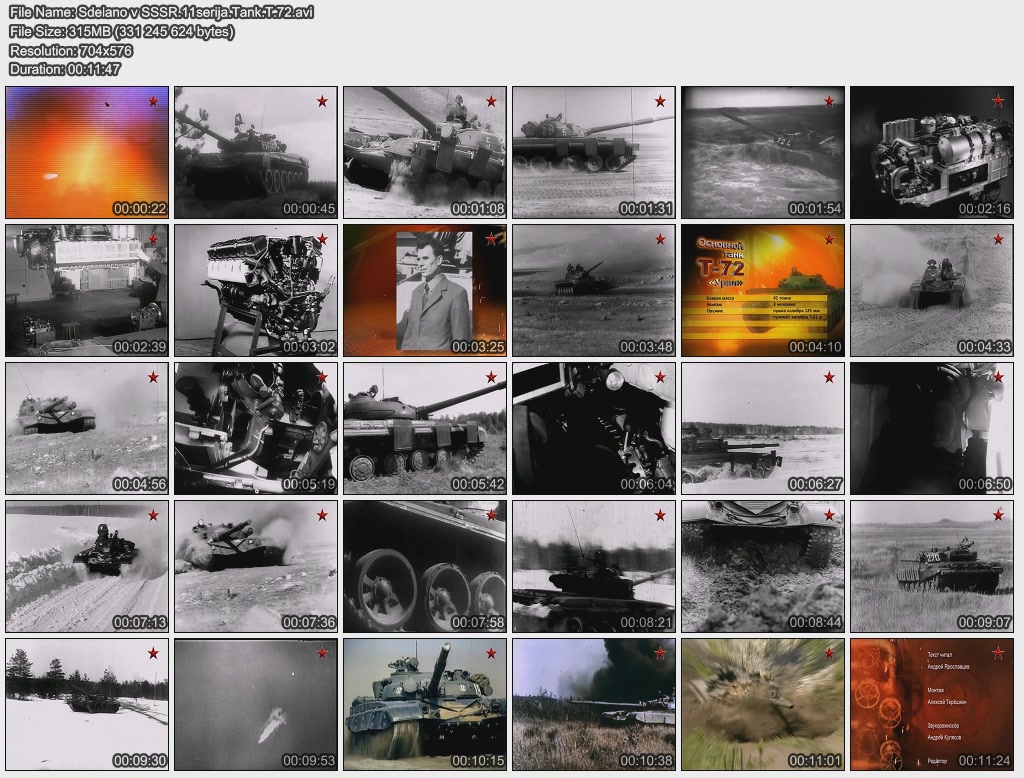Open the 00:10:38 black smoke thumbnail
This screenshot has height=778, width=1024.
point(593,704)
